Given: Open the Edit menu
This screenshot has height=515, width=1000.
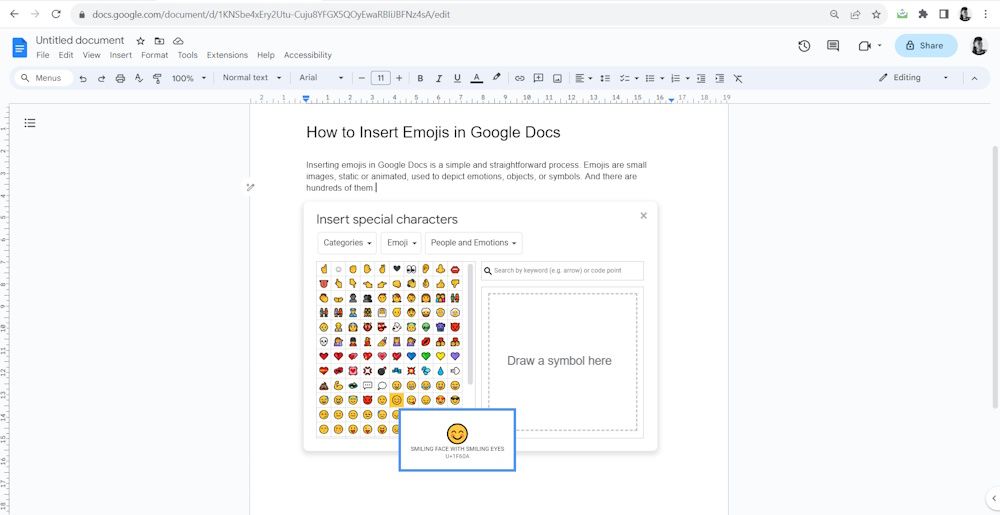Looking at the screenshot, I should coord(66,55).
